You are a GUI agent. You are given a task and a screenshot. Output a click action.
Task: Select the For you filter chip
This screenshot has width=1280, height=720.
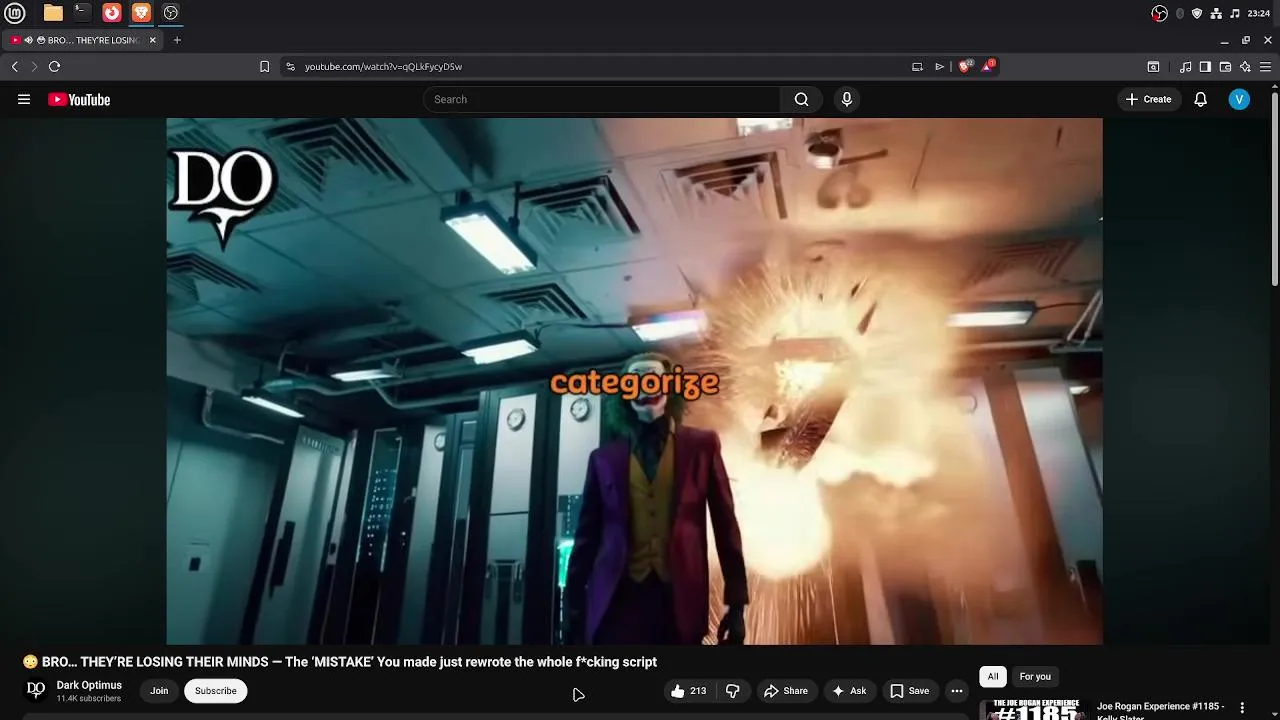tap(1035, 677)
